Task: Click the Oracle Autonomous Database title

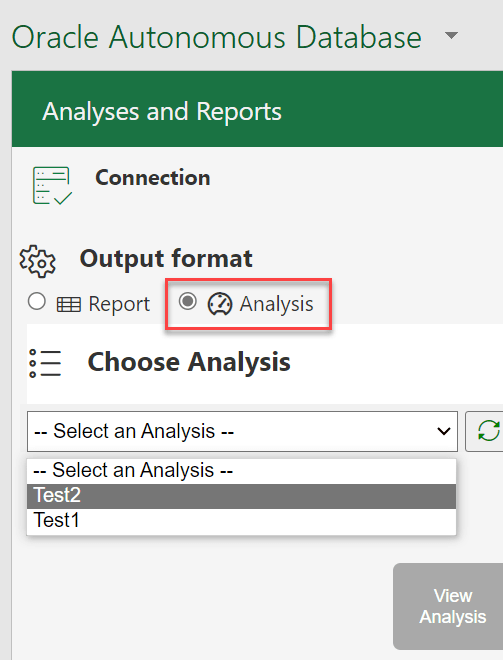Action: [x=217, y=37]
